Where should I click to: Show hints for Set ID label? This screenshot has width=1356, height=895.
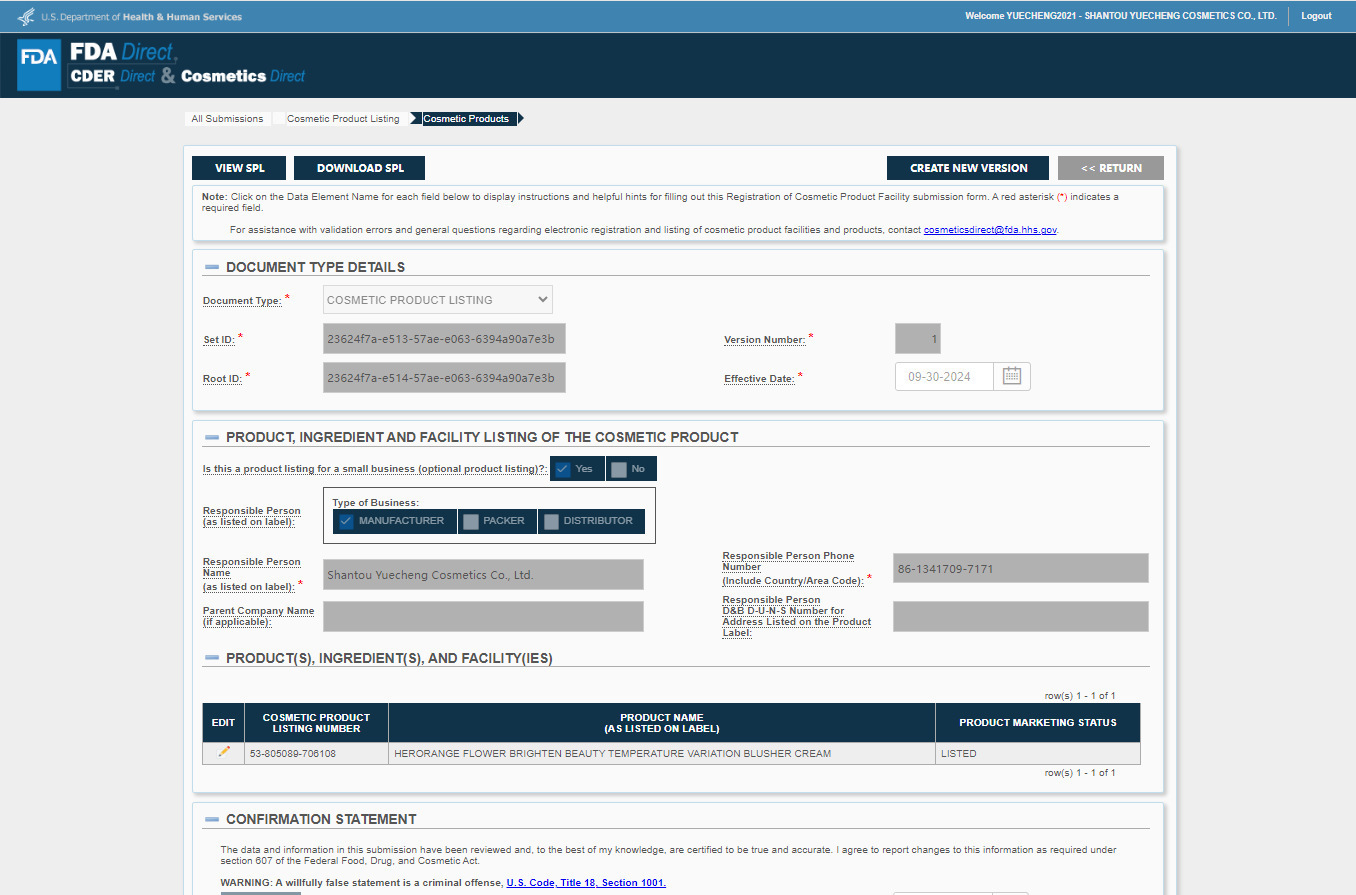tap(219, 340)
